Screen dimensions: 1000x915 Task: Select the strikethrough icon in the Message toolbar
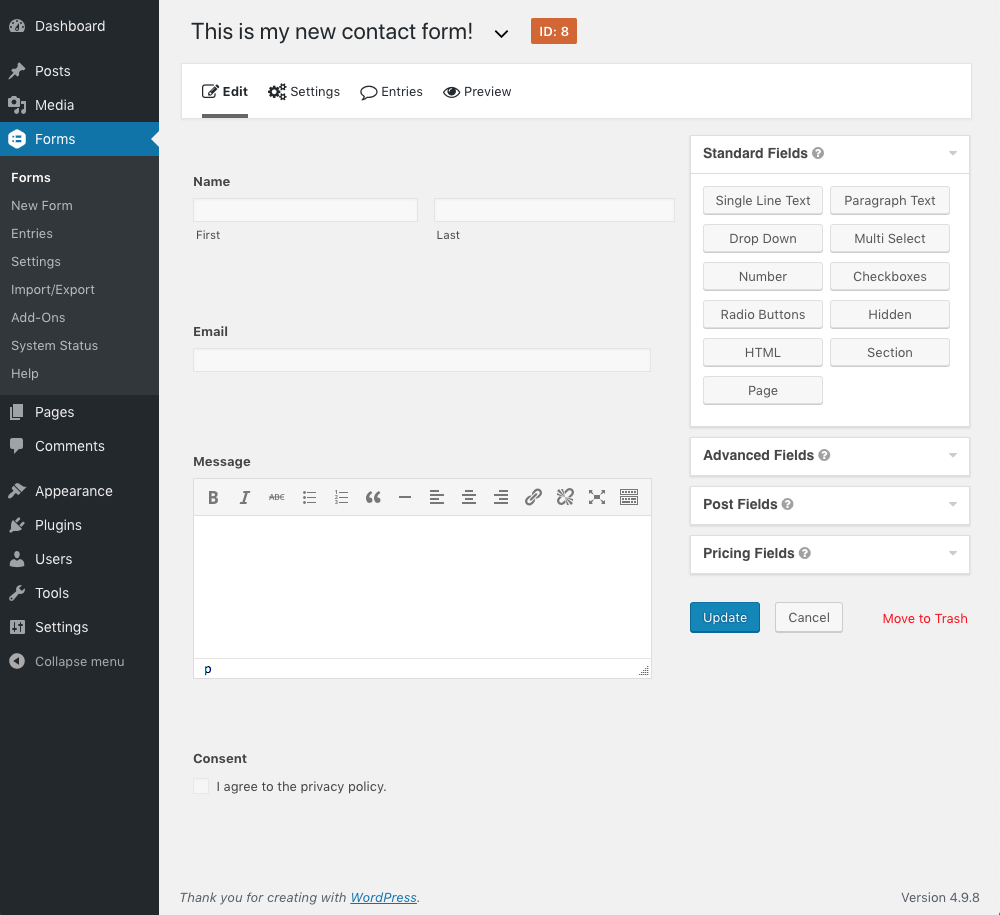[x=277, y=497]
